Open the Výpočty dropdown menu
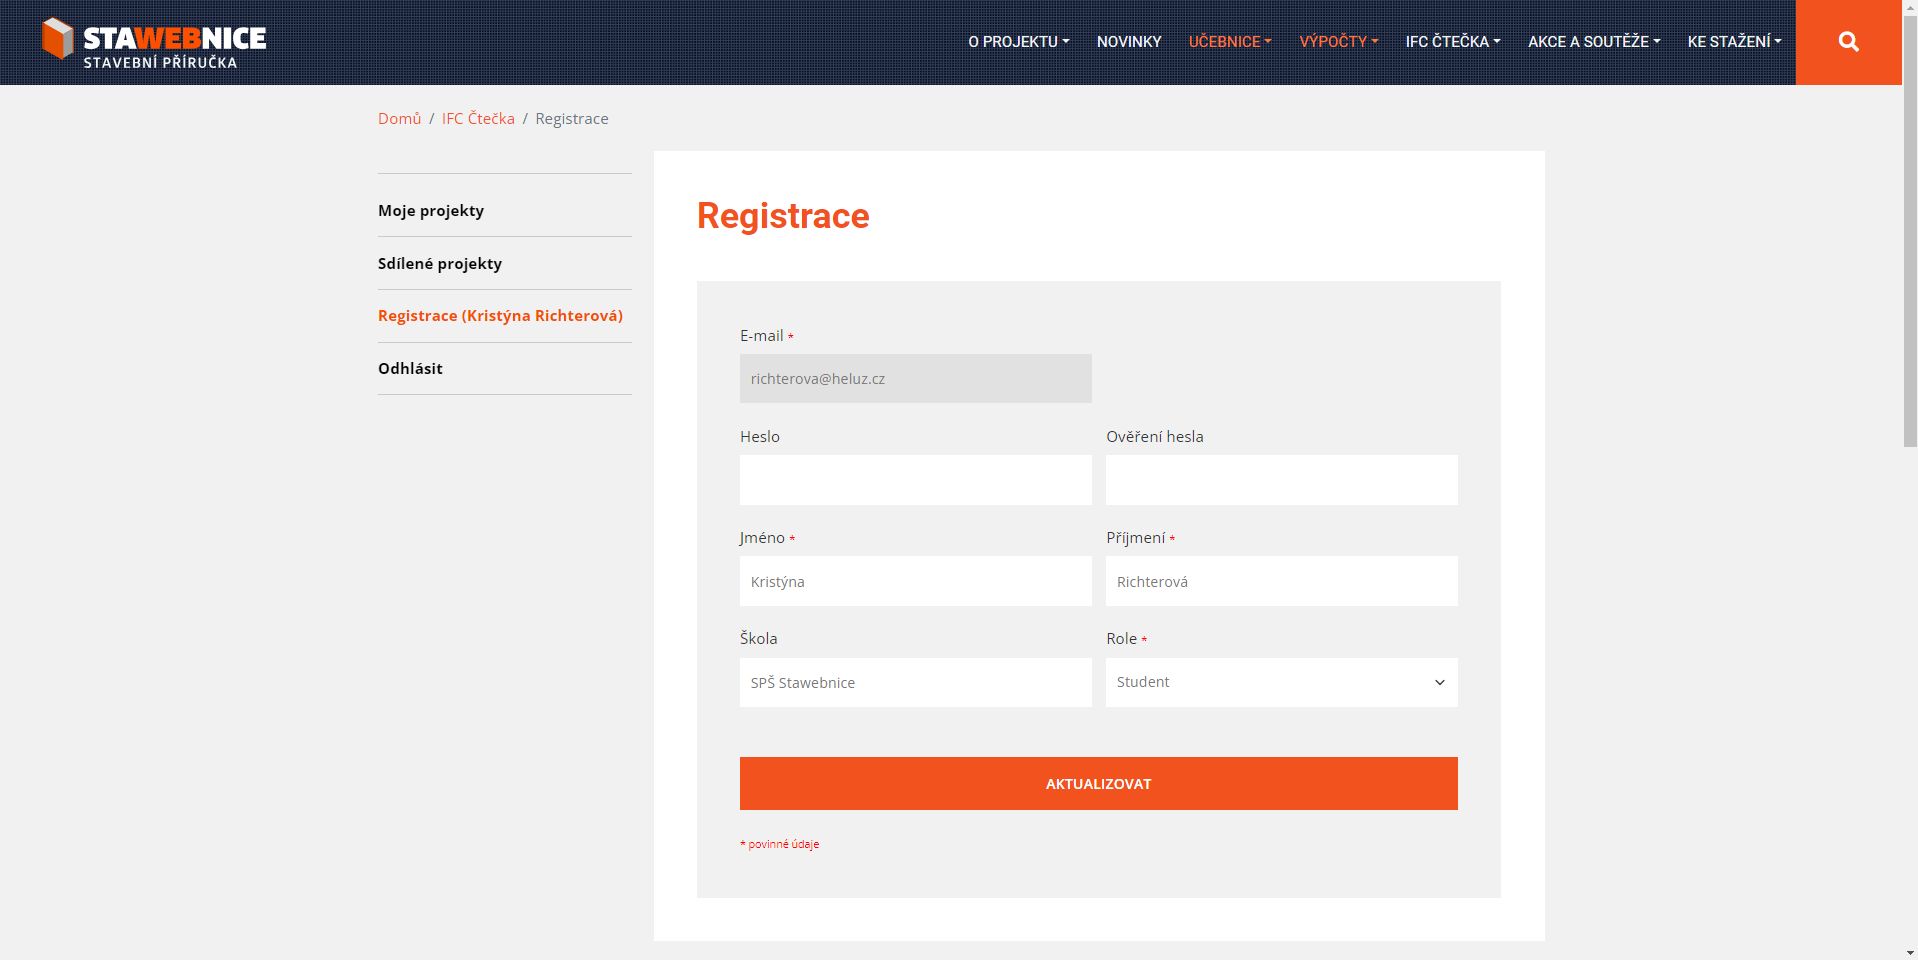This screenshot has height=960, width=1918. pos(1338,42)
